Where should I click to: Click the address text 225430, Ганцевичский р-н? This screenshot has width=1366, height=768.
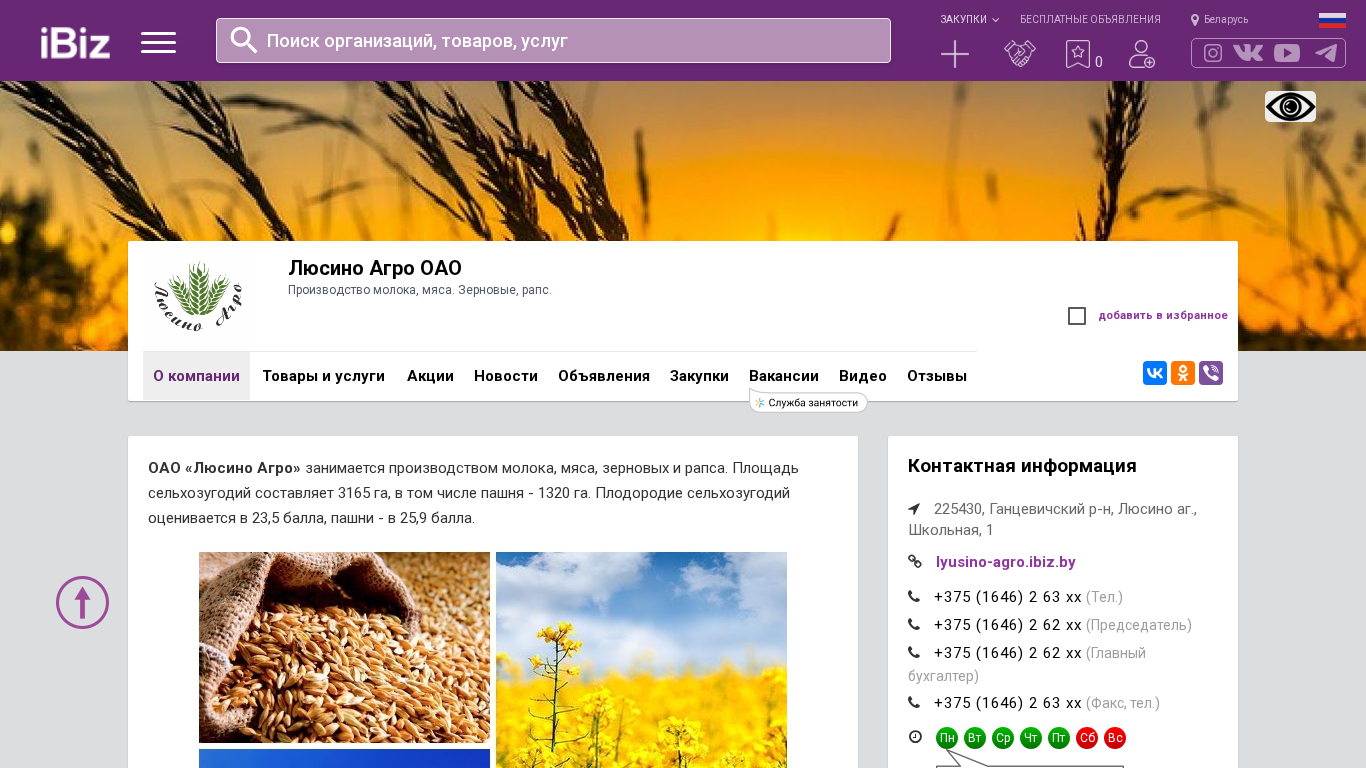tap(1052, 519)
